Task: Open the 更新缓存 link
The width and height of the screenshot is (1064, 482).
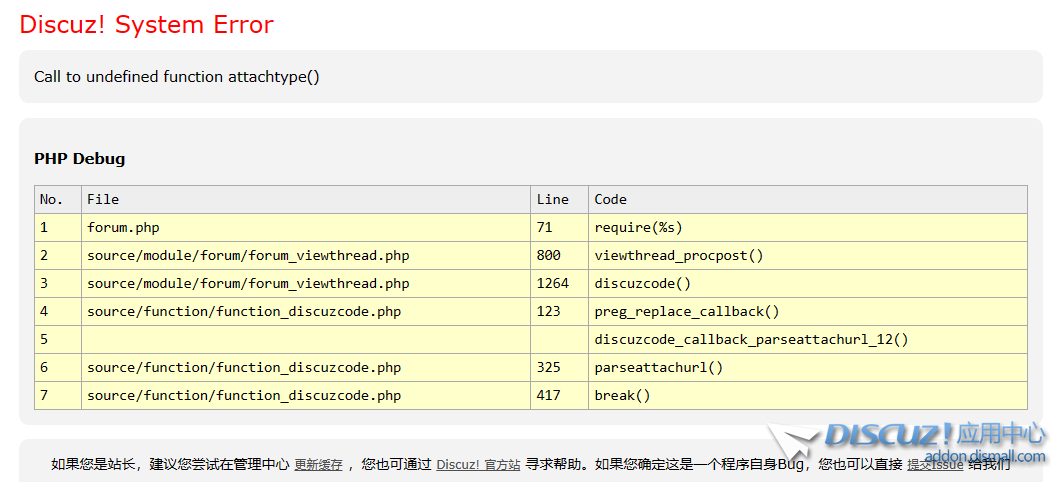Action: 318,465
